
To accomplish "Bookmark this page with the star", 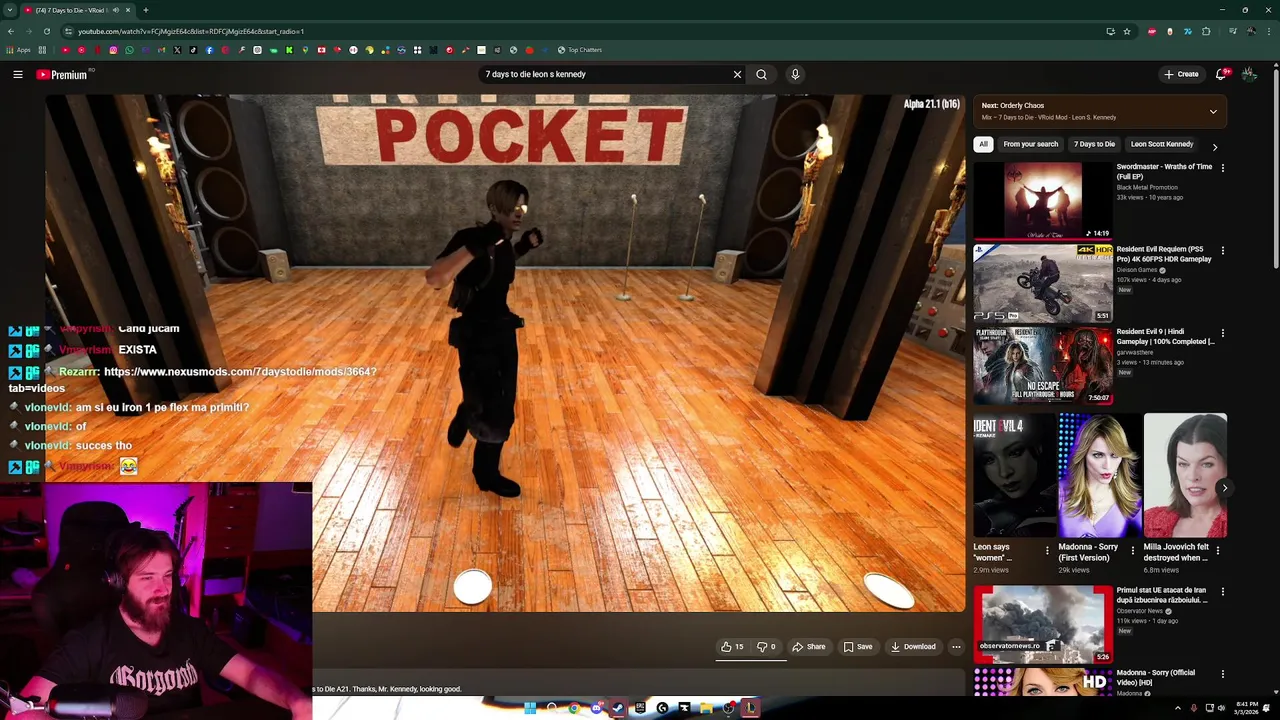I will click(1127, 31).
